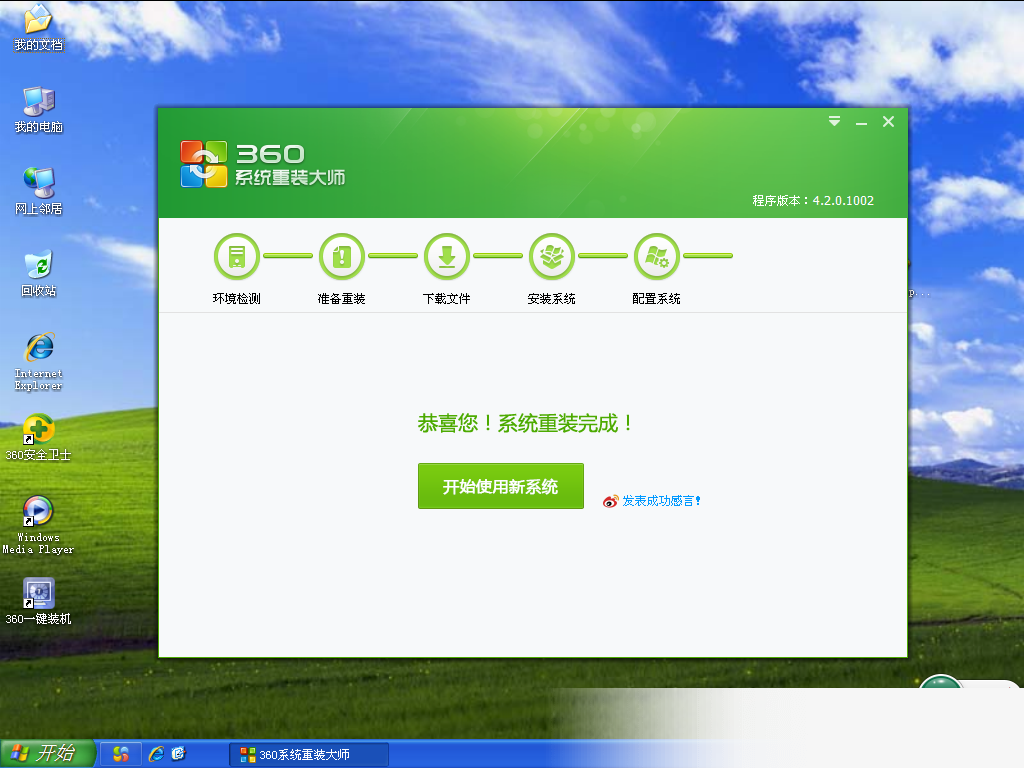This screenshot has width=1024, height=768.
Task: Click the 安装系统 step label
Action: (552, 298)
